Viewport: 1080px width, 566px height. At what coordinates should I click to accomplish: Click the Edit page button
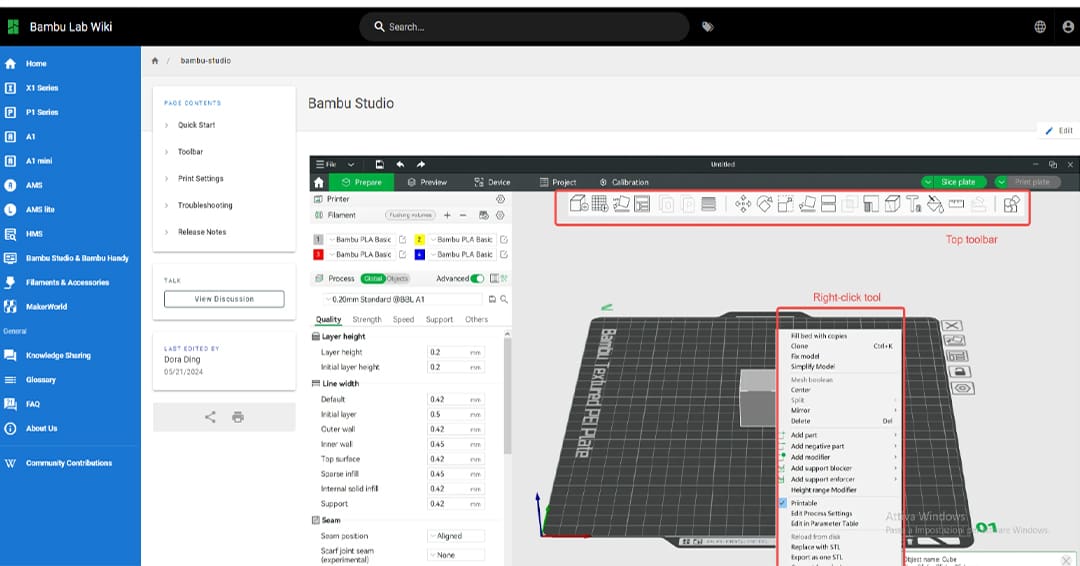click(x=1059, y=130)
